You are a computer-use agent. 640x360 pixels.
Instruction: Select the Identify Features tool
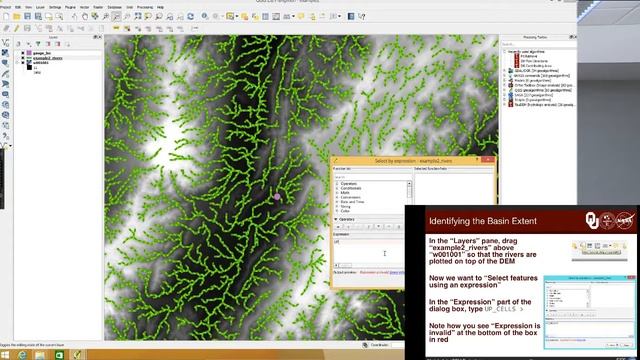(205, 17)
